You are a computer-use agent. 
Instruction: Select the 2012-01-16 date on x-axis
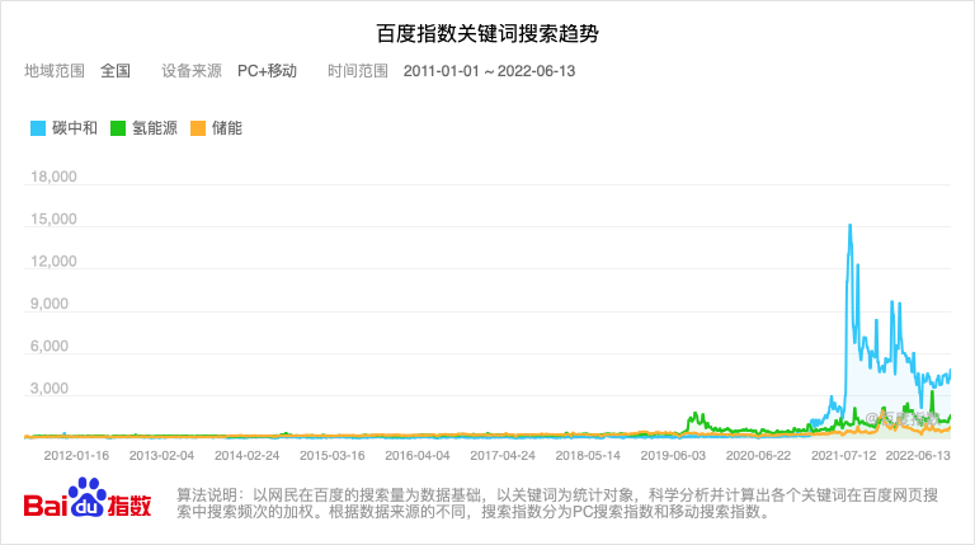point(76,454)
